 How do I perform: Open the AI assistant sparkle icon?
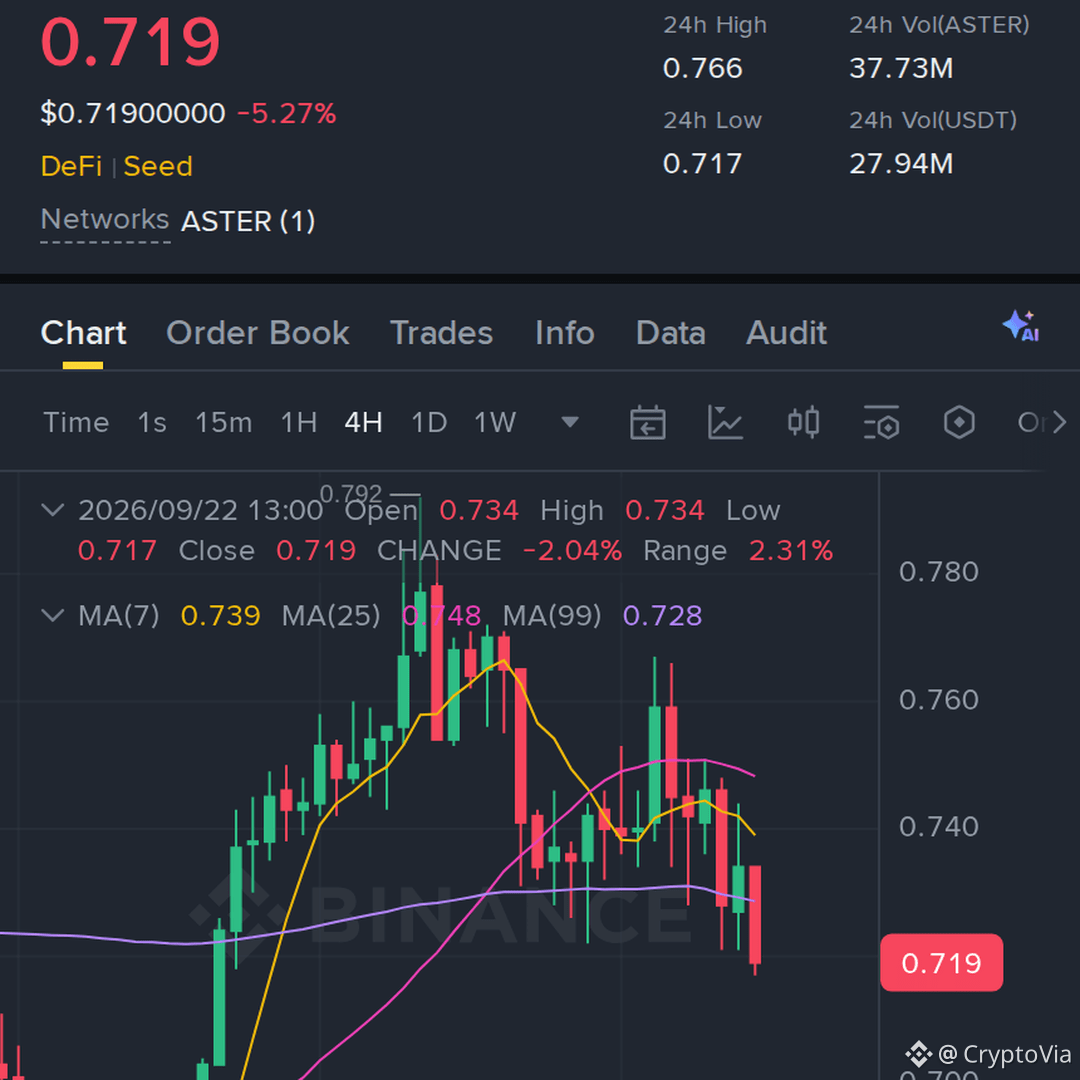point(1021,326)
